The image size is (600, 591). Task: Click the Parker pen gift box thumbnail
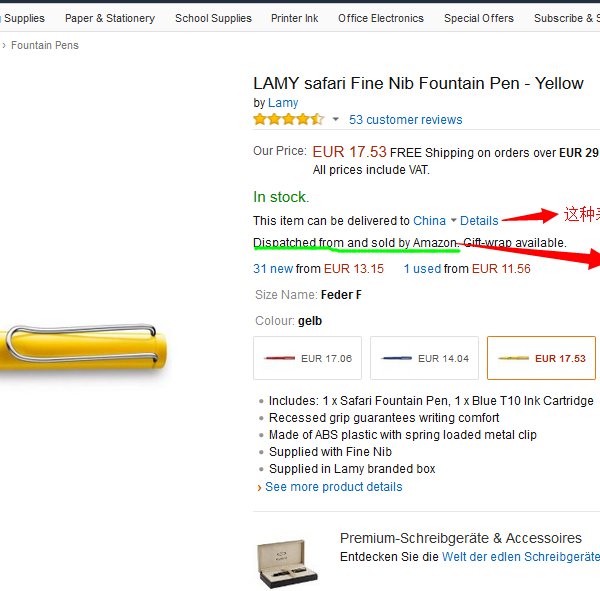pyautogui.click(x=287, y=562)
